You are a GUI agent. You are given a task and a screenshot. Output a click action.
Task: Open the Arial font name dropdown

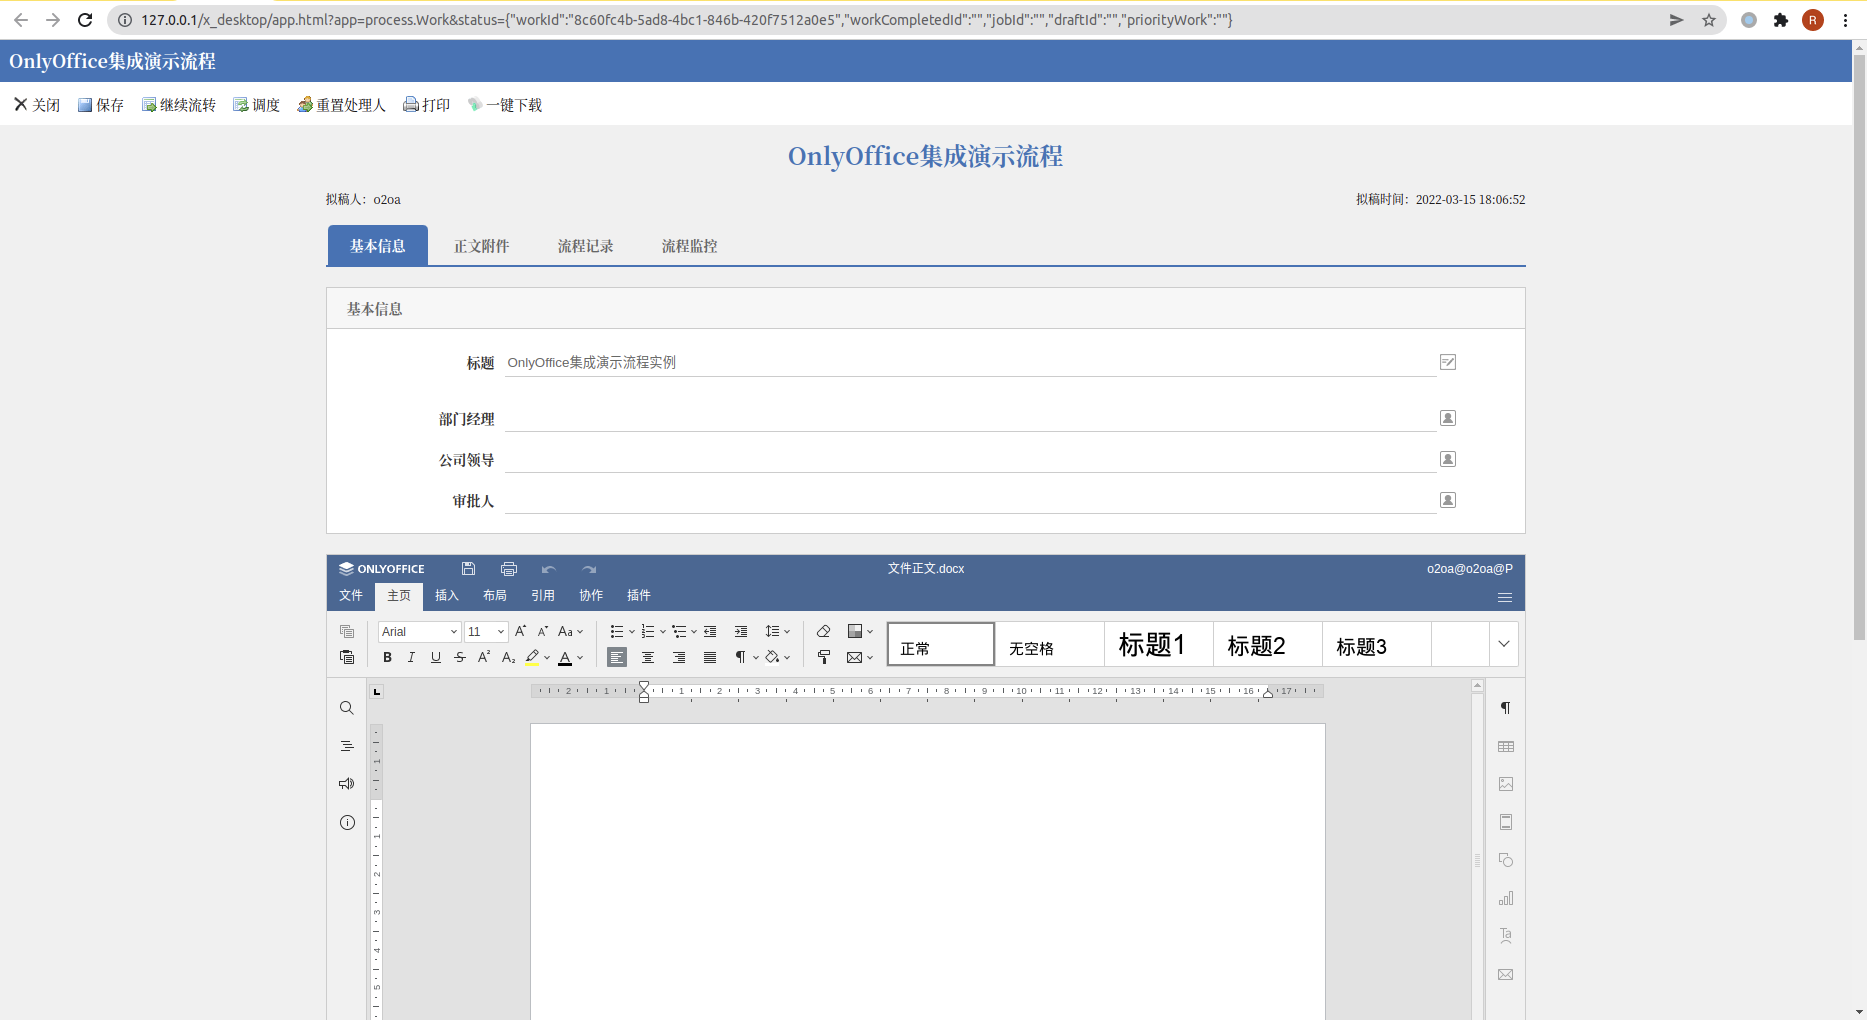coord(453,632)
